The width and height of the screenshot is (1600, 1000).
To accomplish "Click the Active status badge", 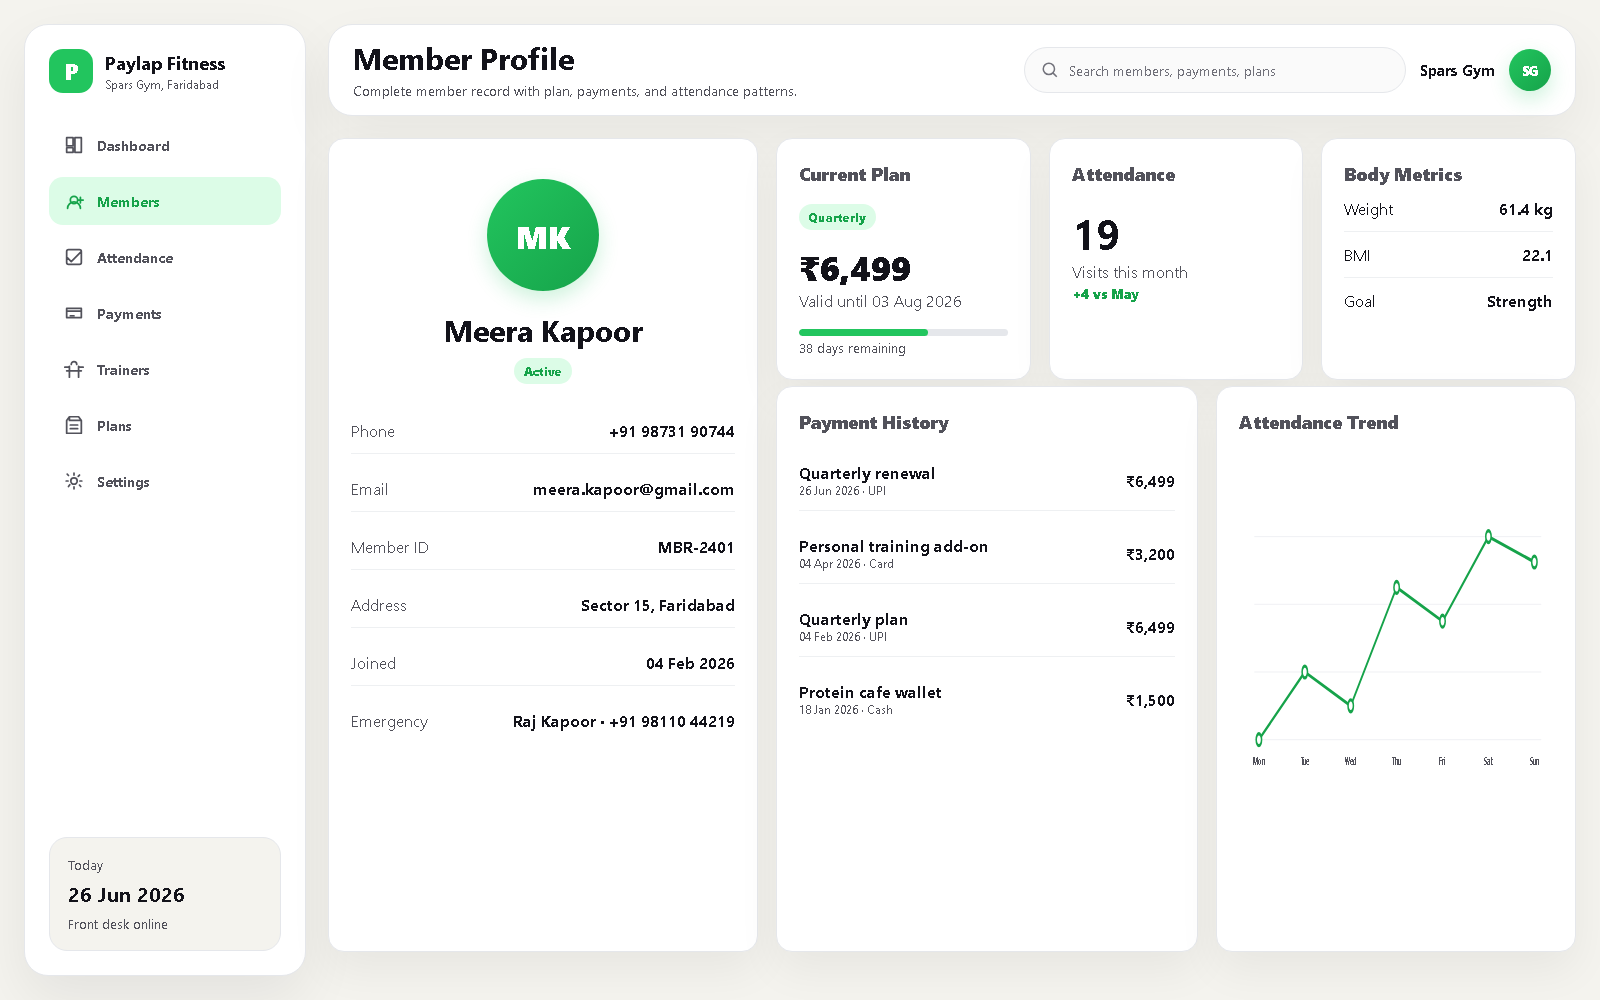I will tap(543, 371).
